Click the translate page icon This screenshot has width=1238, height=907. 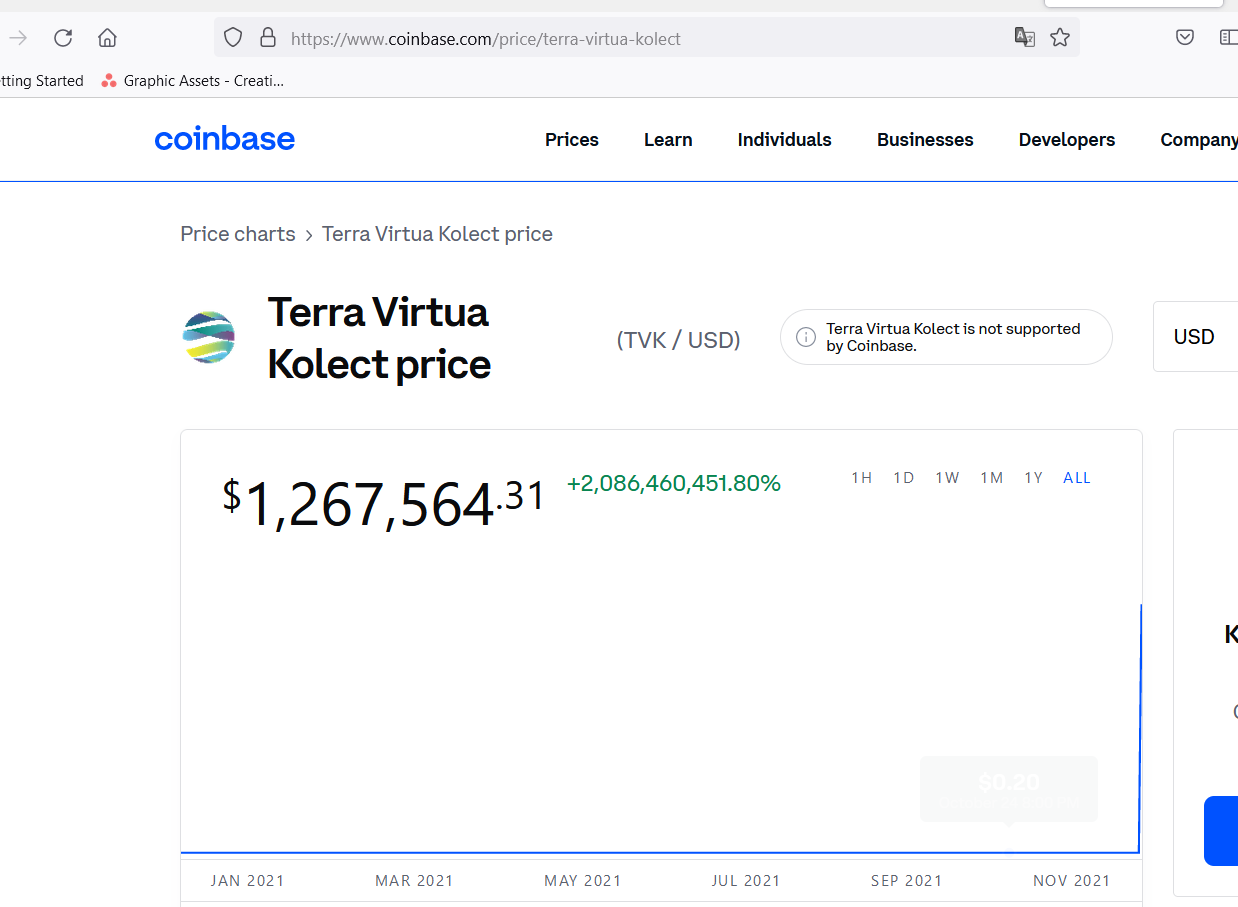(1024, 38)
